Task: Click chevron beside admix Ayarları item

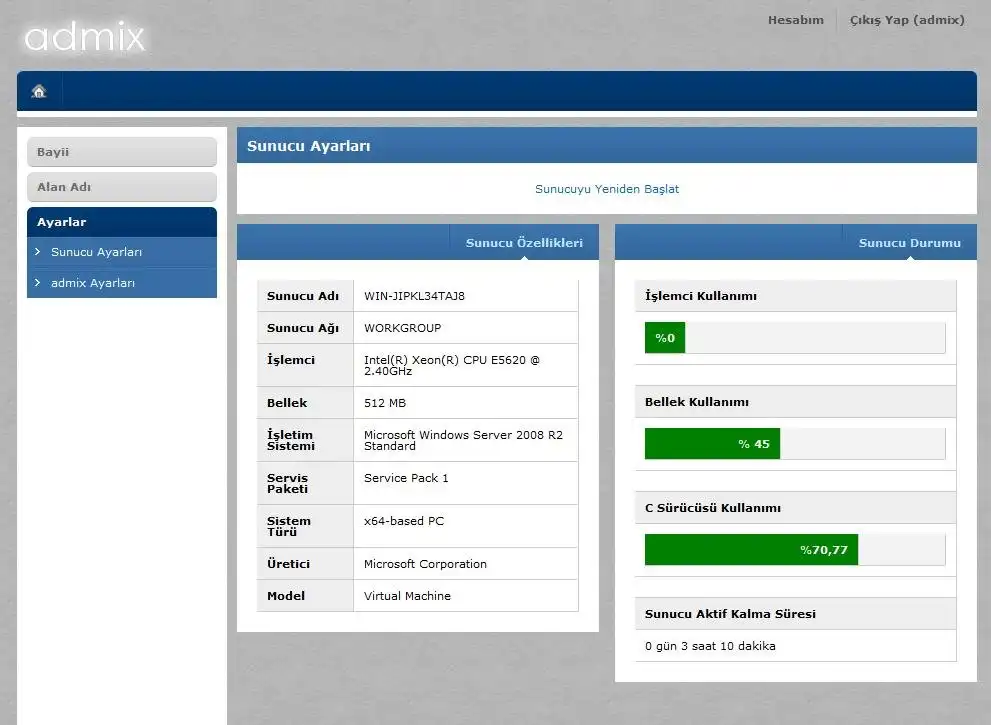Action: (38, 283)
